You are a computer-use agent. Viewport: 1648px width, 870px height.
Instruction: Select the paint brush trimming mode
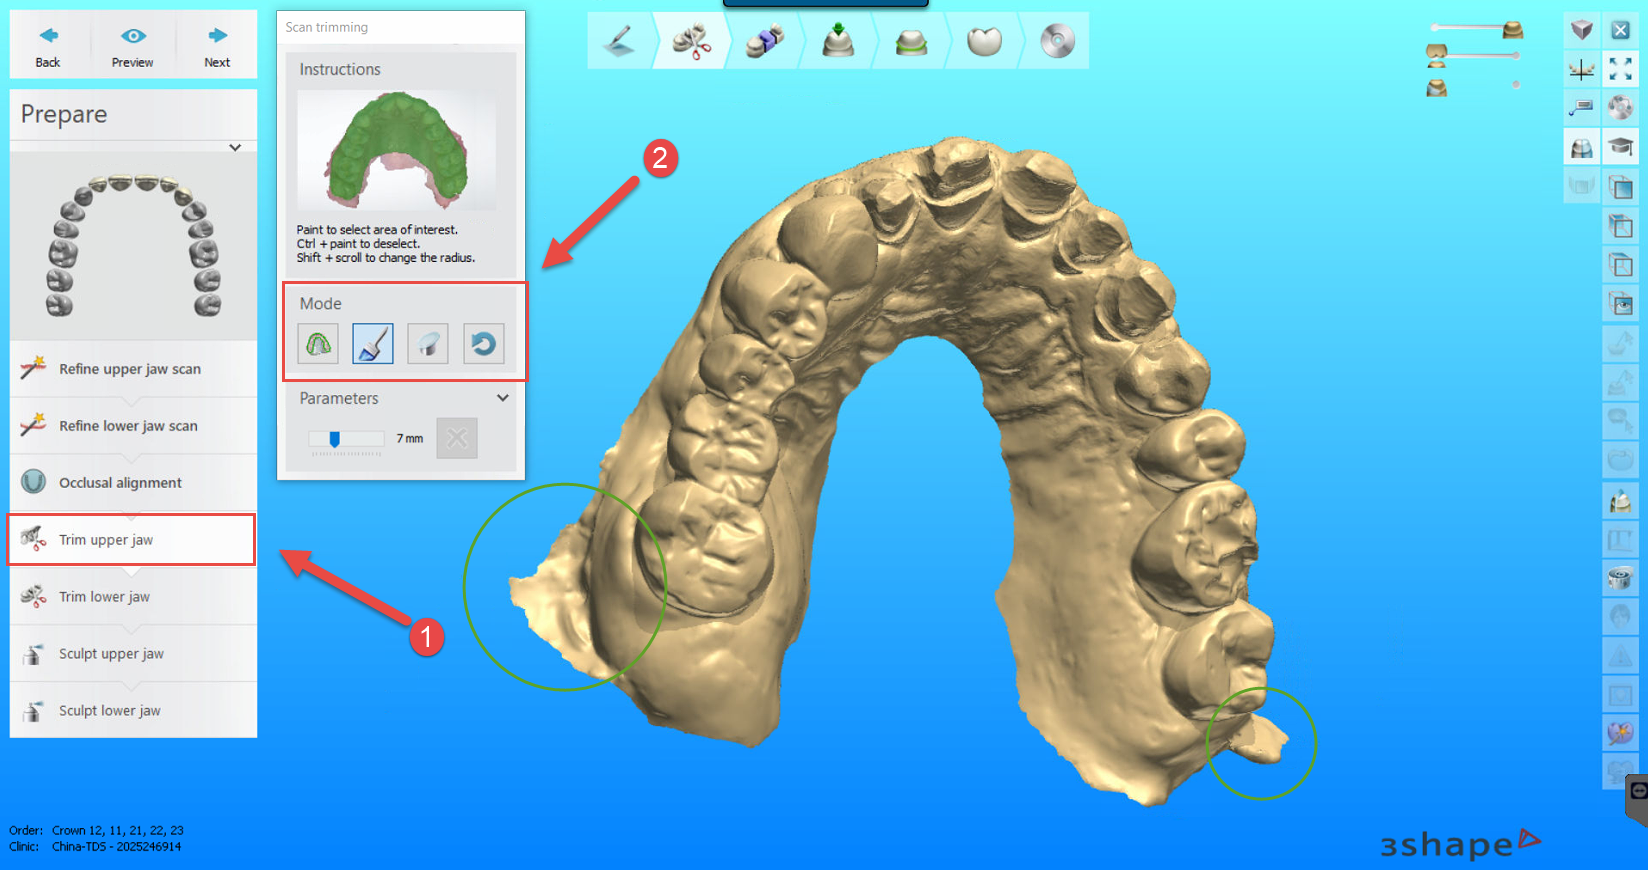(x=372, y=344)
